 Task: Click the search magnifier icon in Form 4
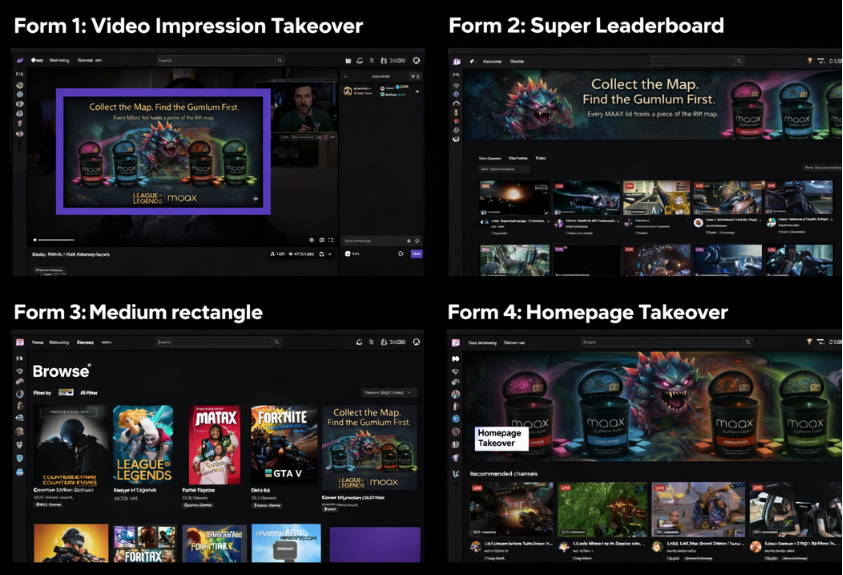click(x=747, y=342)
